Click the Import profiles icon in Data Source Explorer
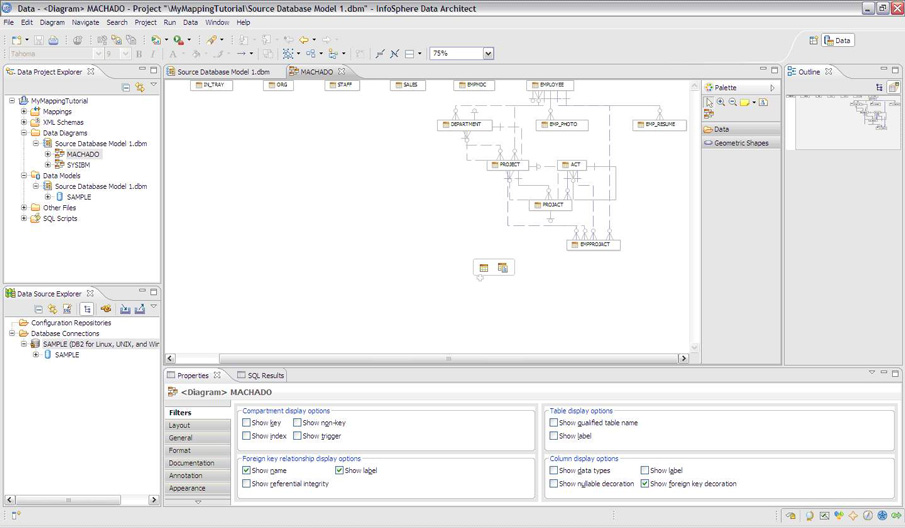The height and width of the screenshot is (528, 905). pyautogui.click(x=125, y=309)
